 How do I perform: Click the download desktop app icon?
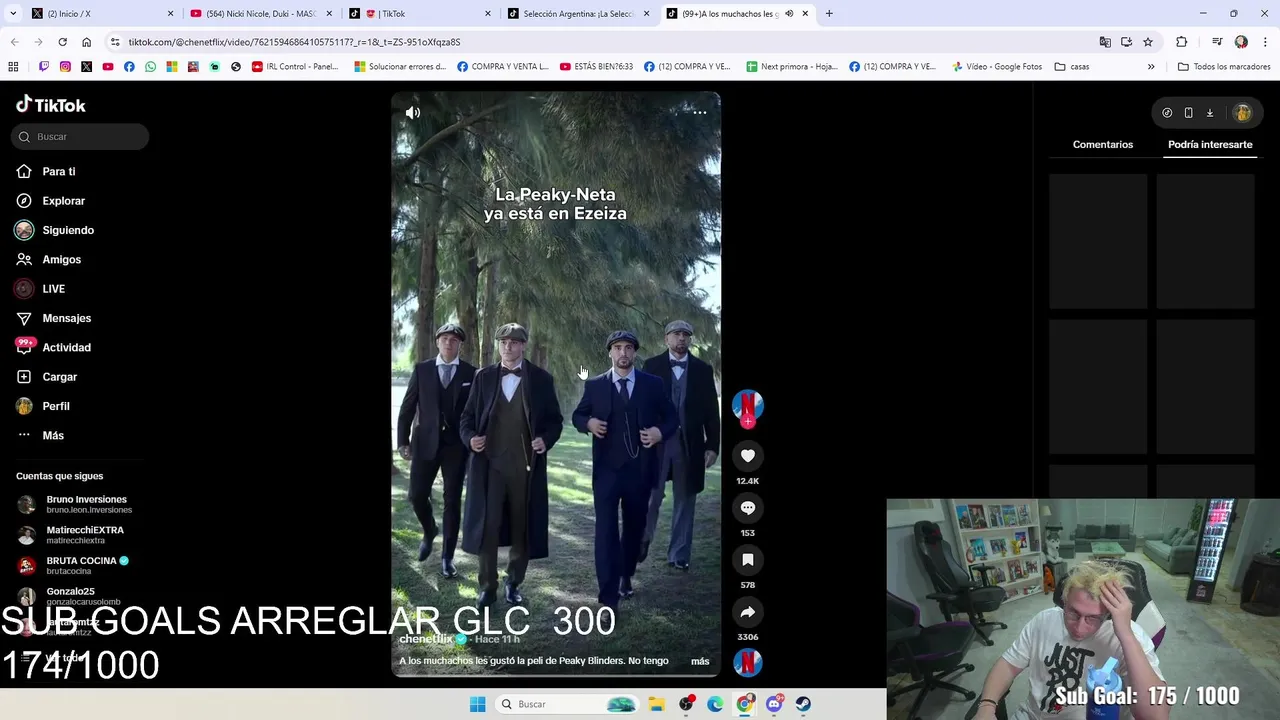(x=1209, y=113)
